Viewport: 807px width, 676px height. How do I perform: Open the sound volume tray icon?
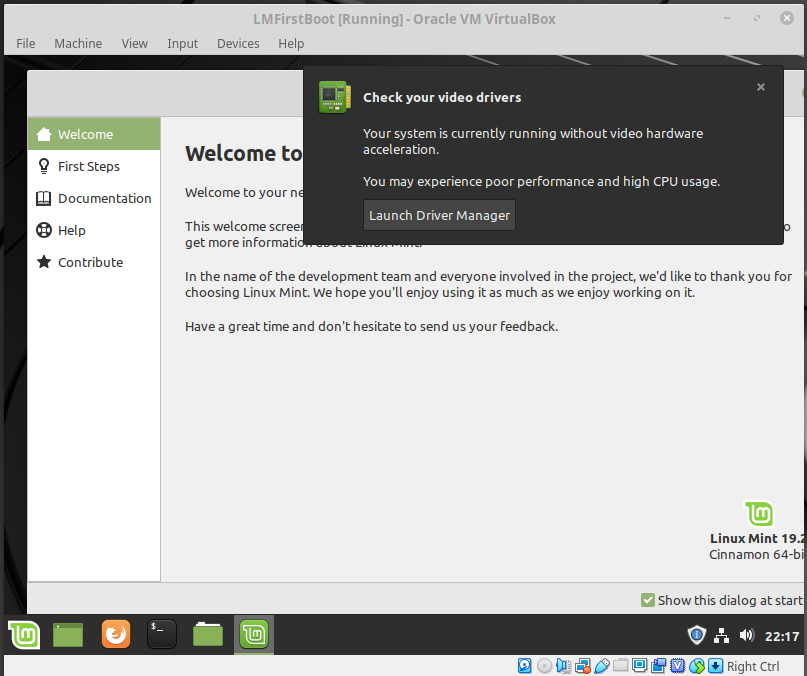pos(746,635)
